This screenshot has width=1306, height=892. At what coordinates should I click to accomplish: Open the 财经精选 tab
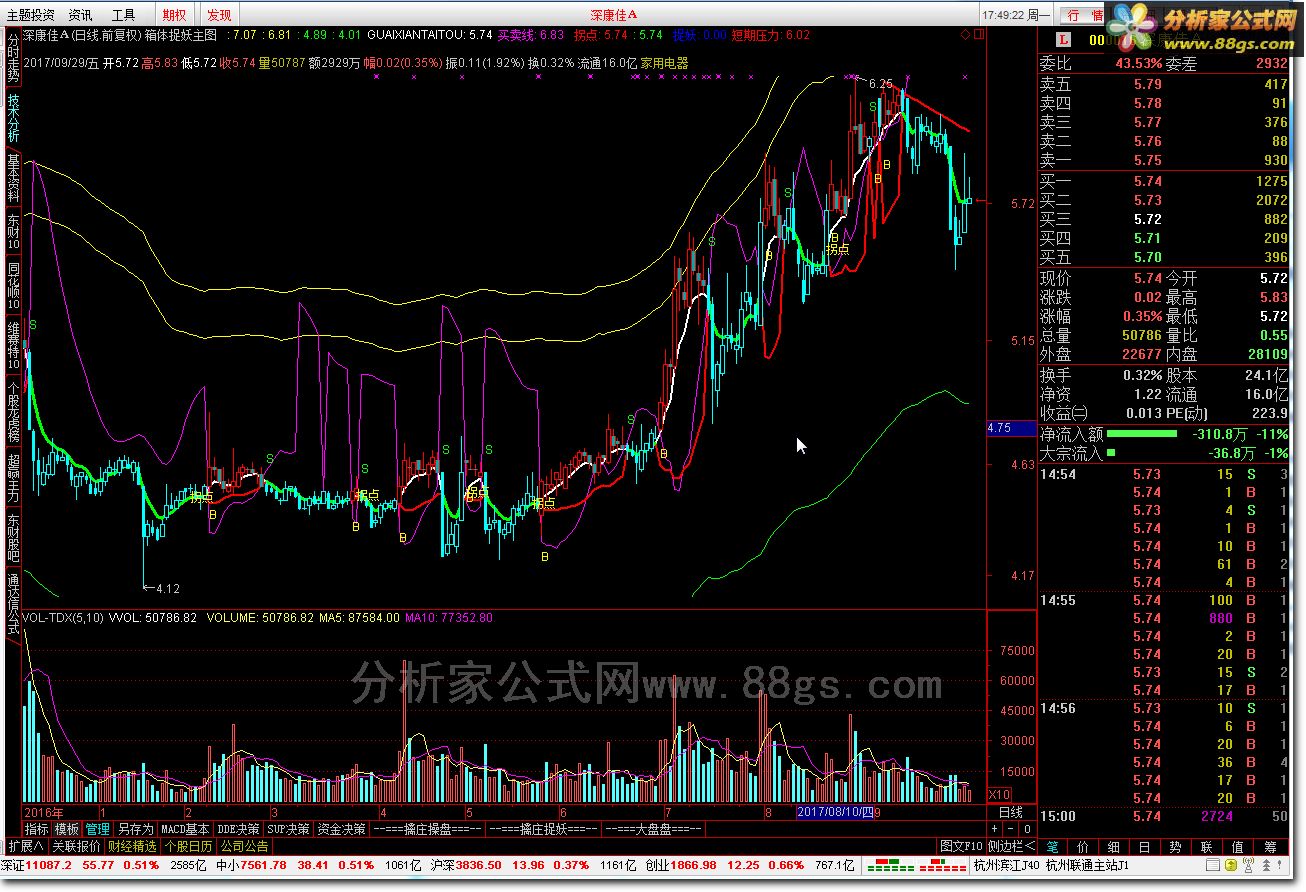coord(132,846)
